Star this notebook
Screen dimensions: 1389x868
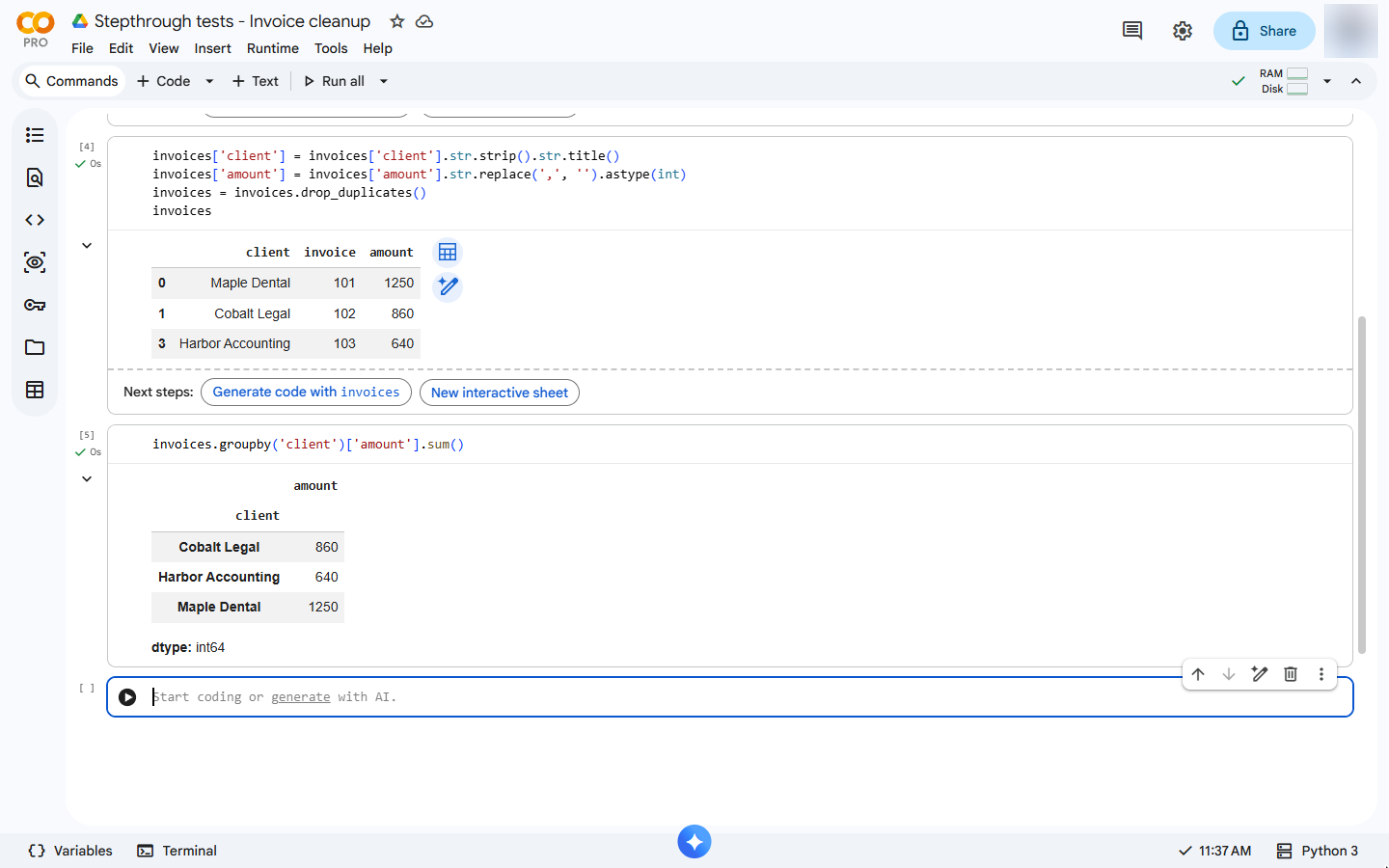pyautogui.click(x=397, y=21)
